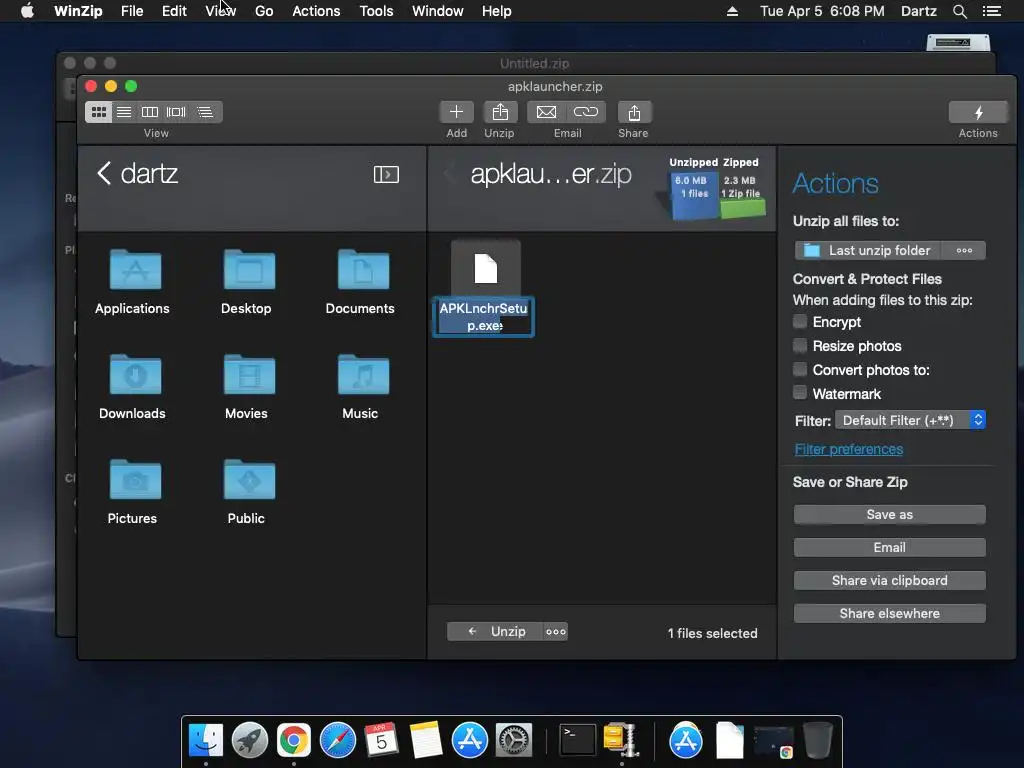Viewport: 1024px width, 768px height.
Task: Toggle the file pane sidebar icon
Action: click(386, 174)
